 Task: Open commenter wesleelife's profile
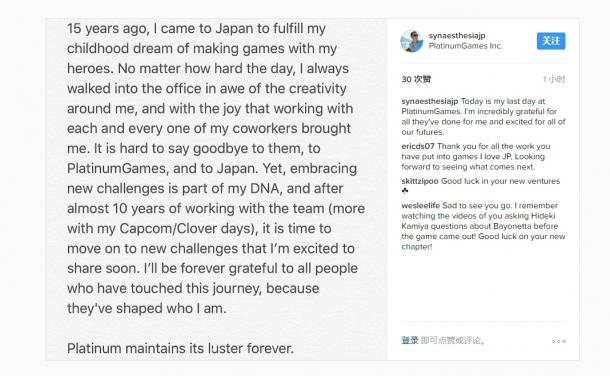pos(421,205)
